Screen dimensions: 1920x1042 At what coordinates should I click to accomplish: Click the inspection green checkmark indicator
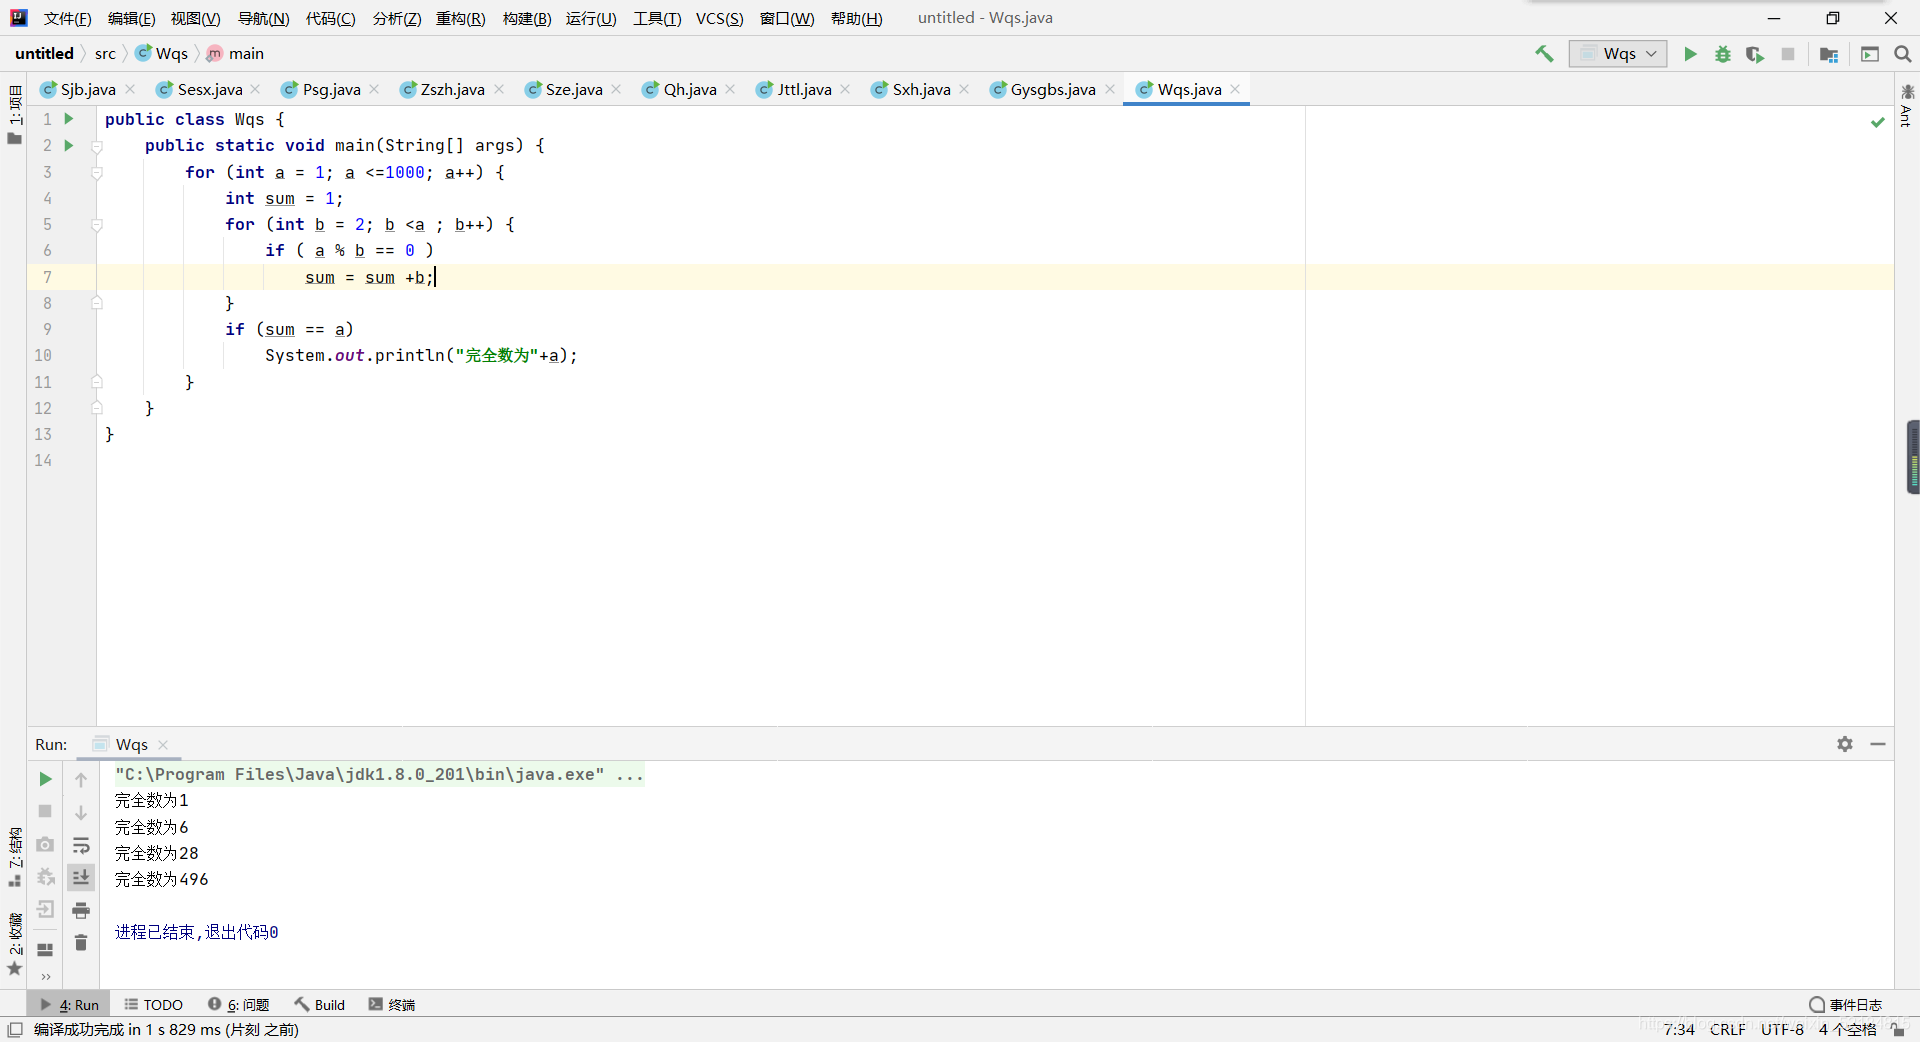(x=1878, y=121)
